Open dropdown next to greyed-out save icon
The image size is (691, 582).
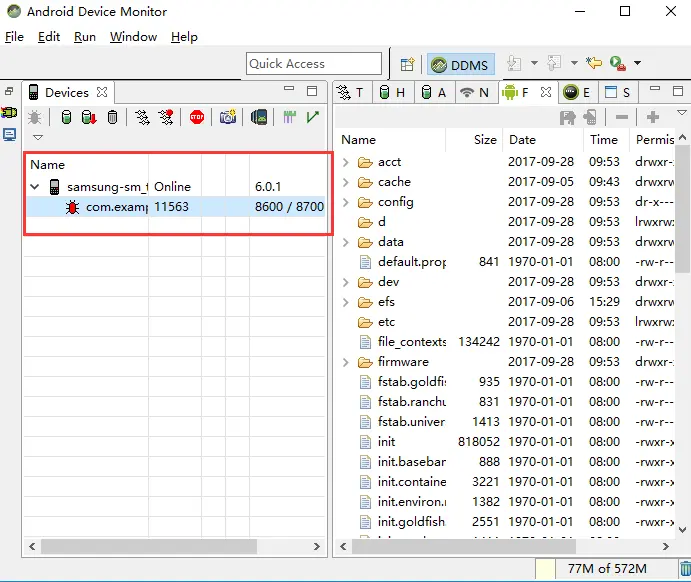[534, 63]
